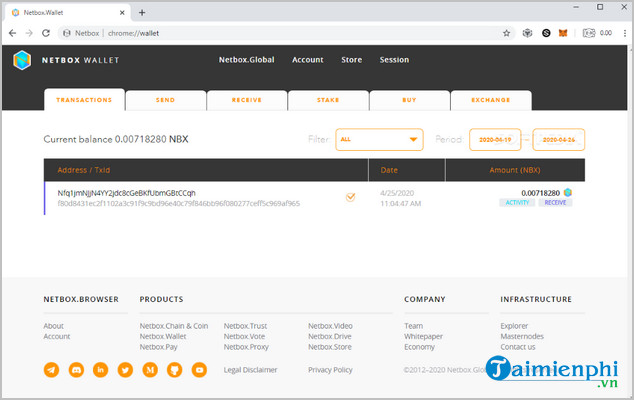
Task: Reload the wallet page
Action: (46, 33)
